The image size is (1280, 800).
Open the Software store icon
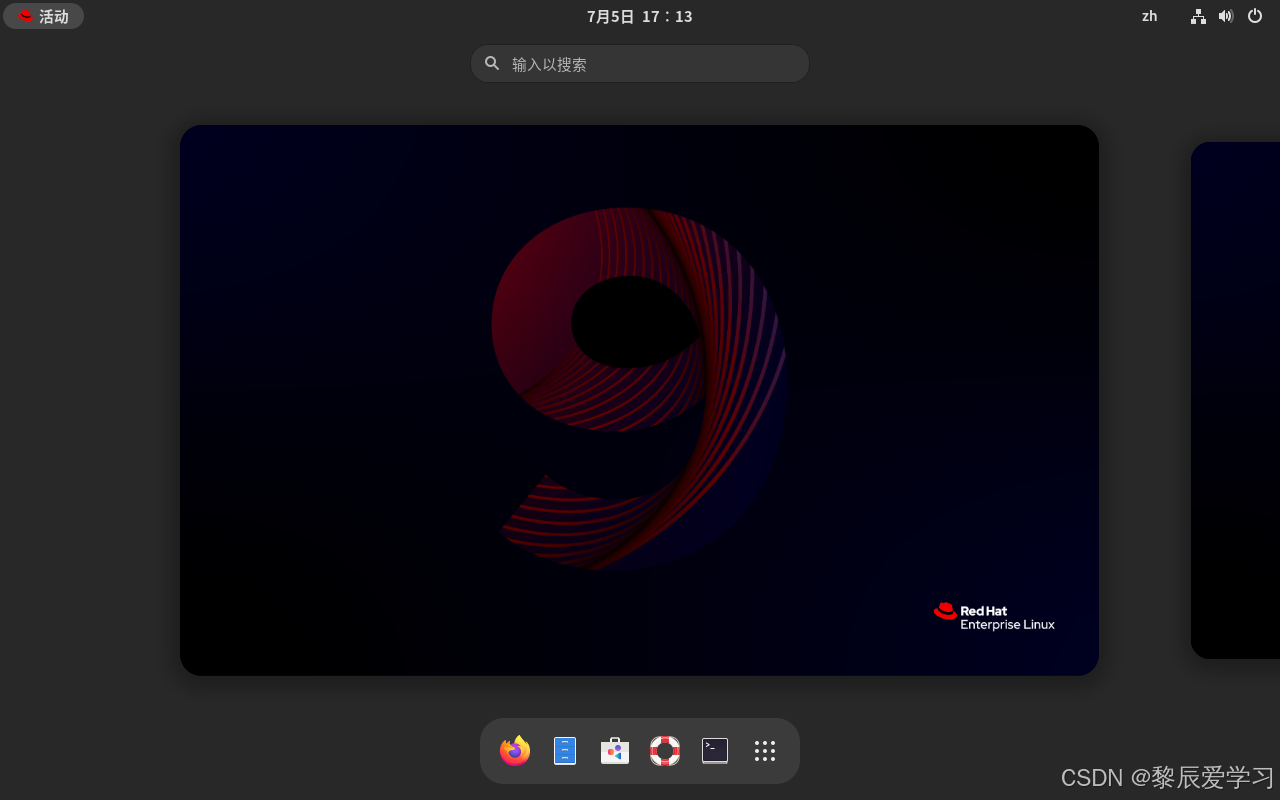(615, 751)
